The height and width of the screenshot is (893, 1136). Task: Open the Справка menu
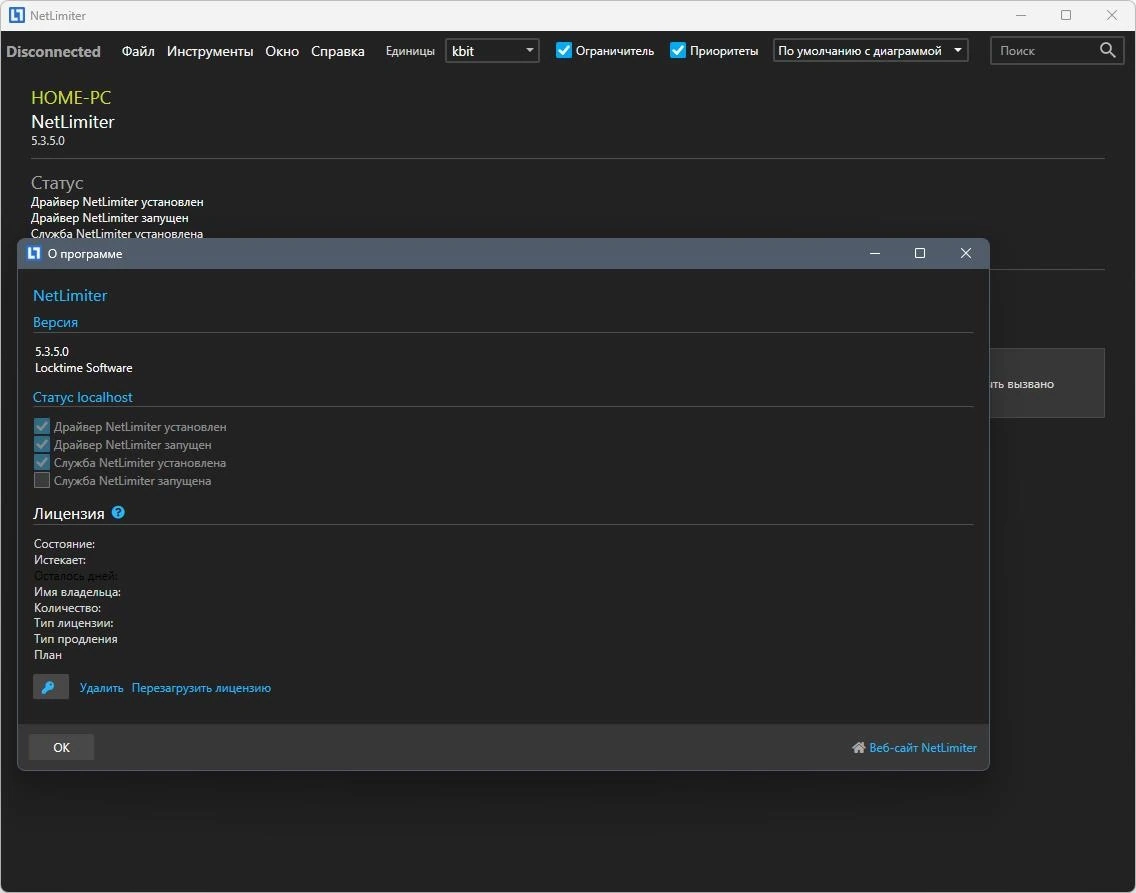pyautogui.click(x=338, y=51)
